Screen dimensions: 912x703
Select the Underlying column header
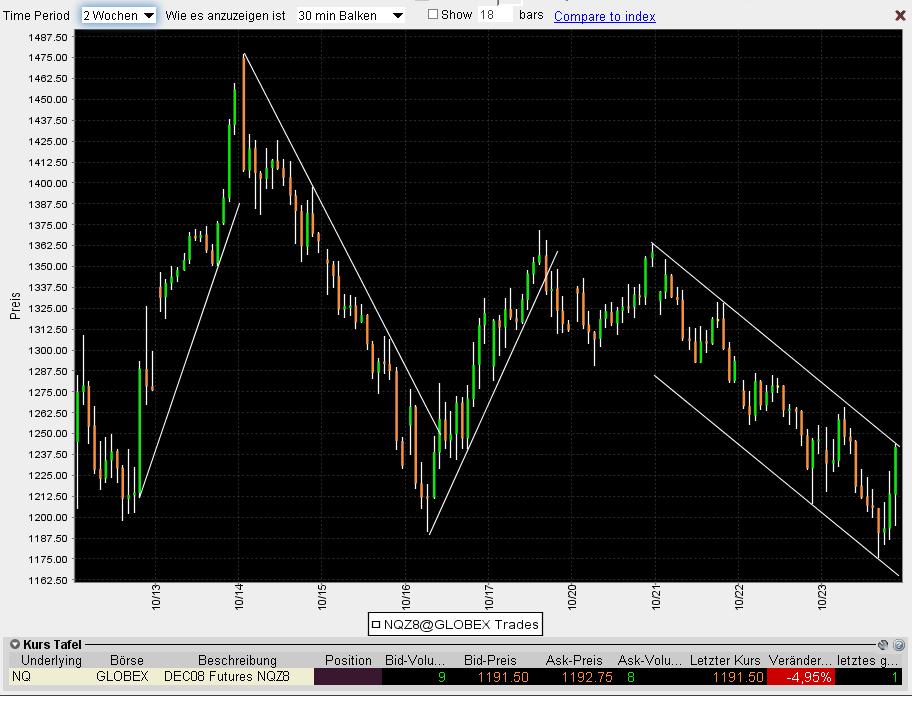[51, 661]
